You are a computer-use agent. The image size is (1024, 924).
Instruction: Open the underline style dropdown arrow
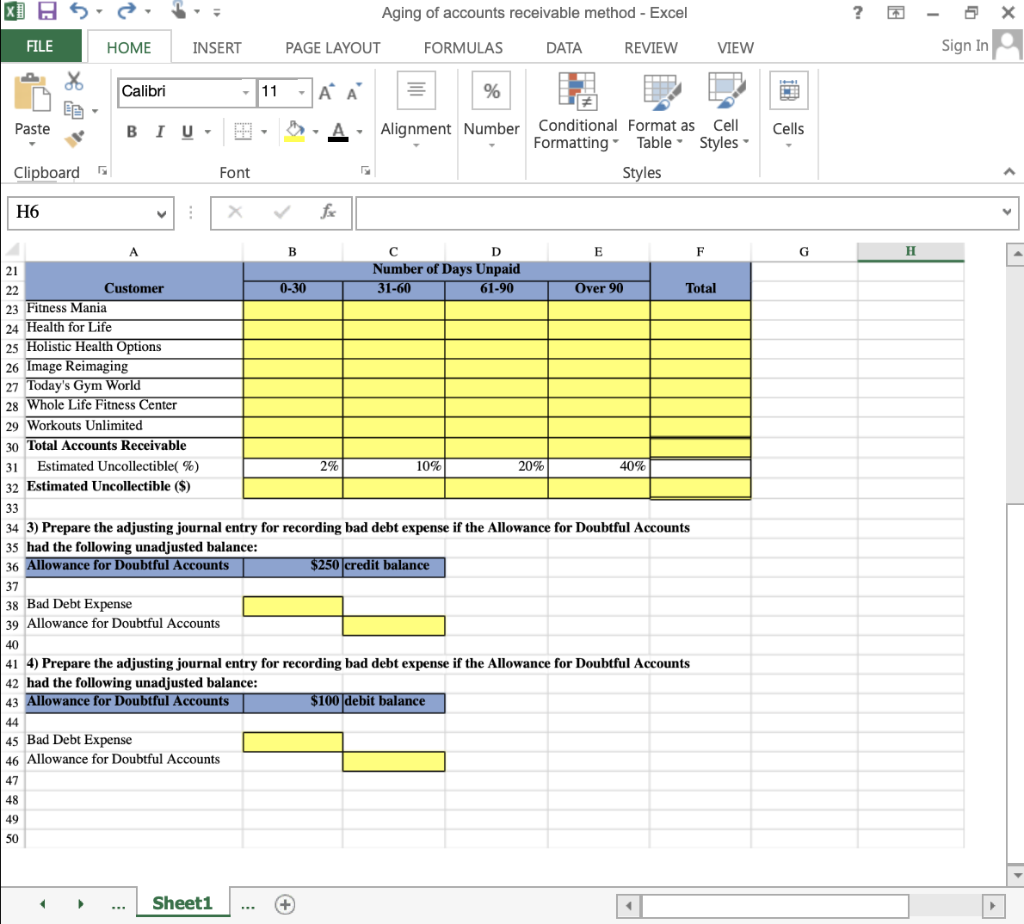[208, 131]
